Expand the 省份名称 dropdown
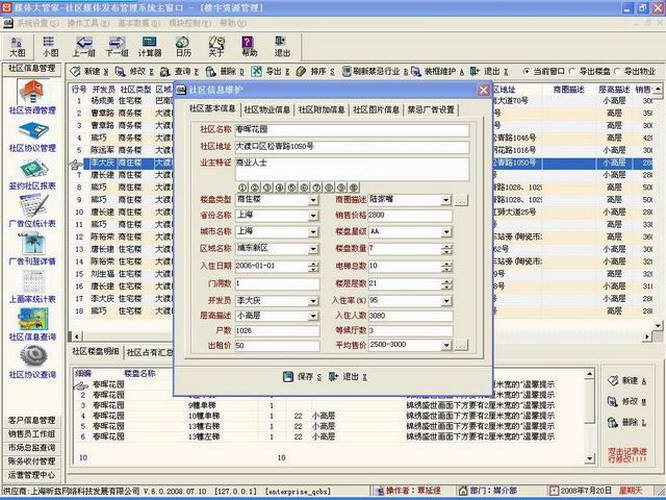 tap(313, 216)
